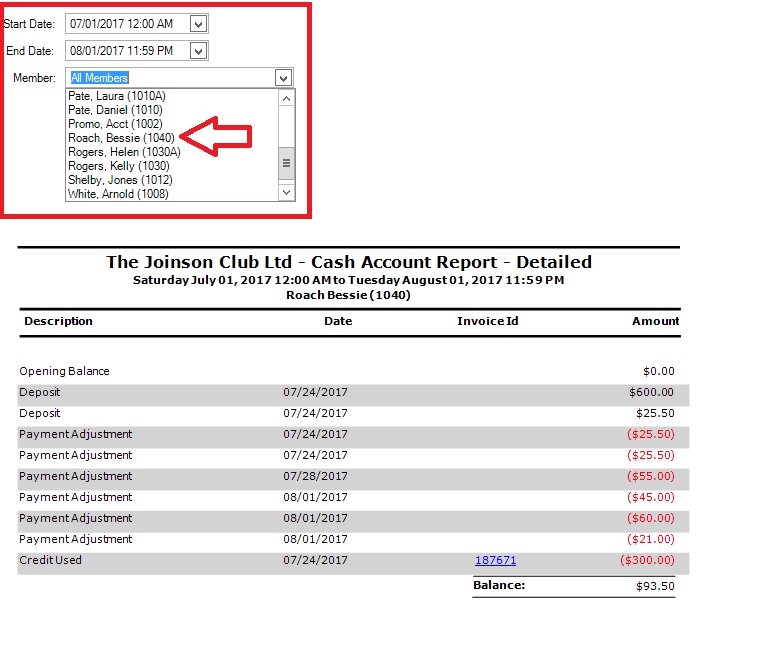Select Shelby, Jones (1012) from list
778x648 pixels.
tap(120, 180)
